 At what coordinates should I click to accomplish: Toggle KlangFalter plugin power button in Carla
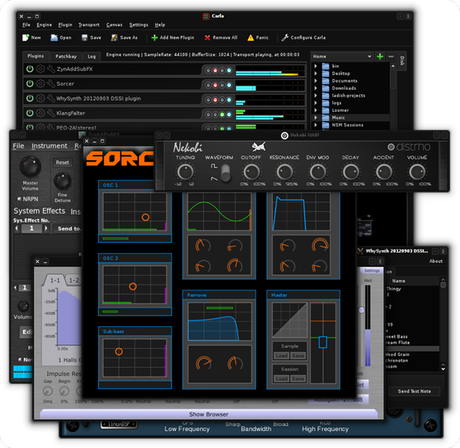30,113
